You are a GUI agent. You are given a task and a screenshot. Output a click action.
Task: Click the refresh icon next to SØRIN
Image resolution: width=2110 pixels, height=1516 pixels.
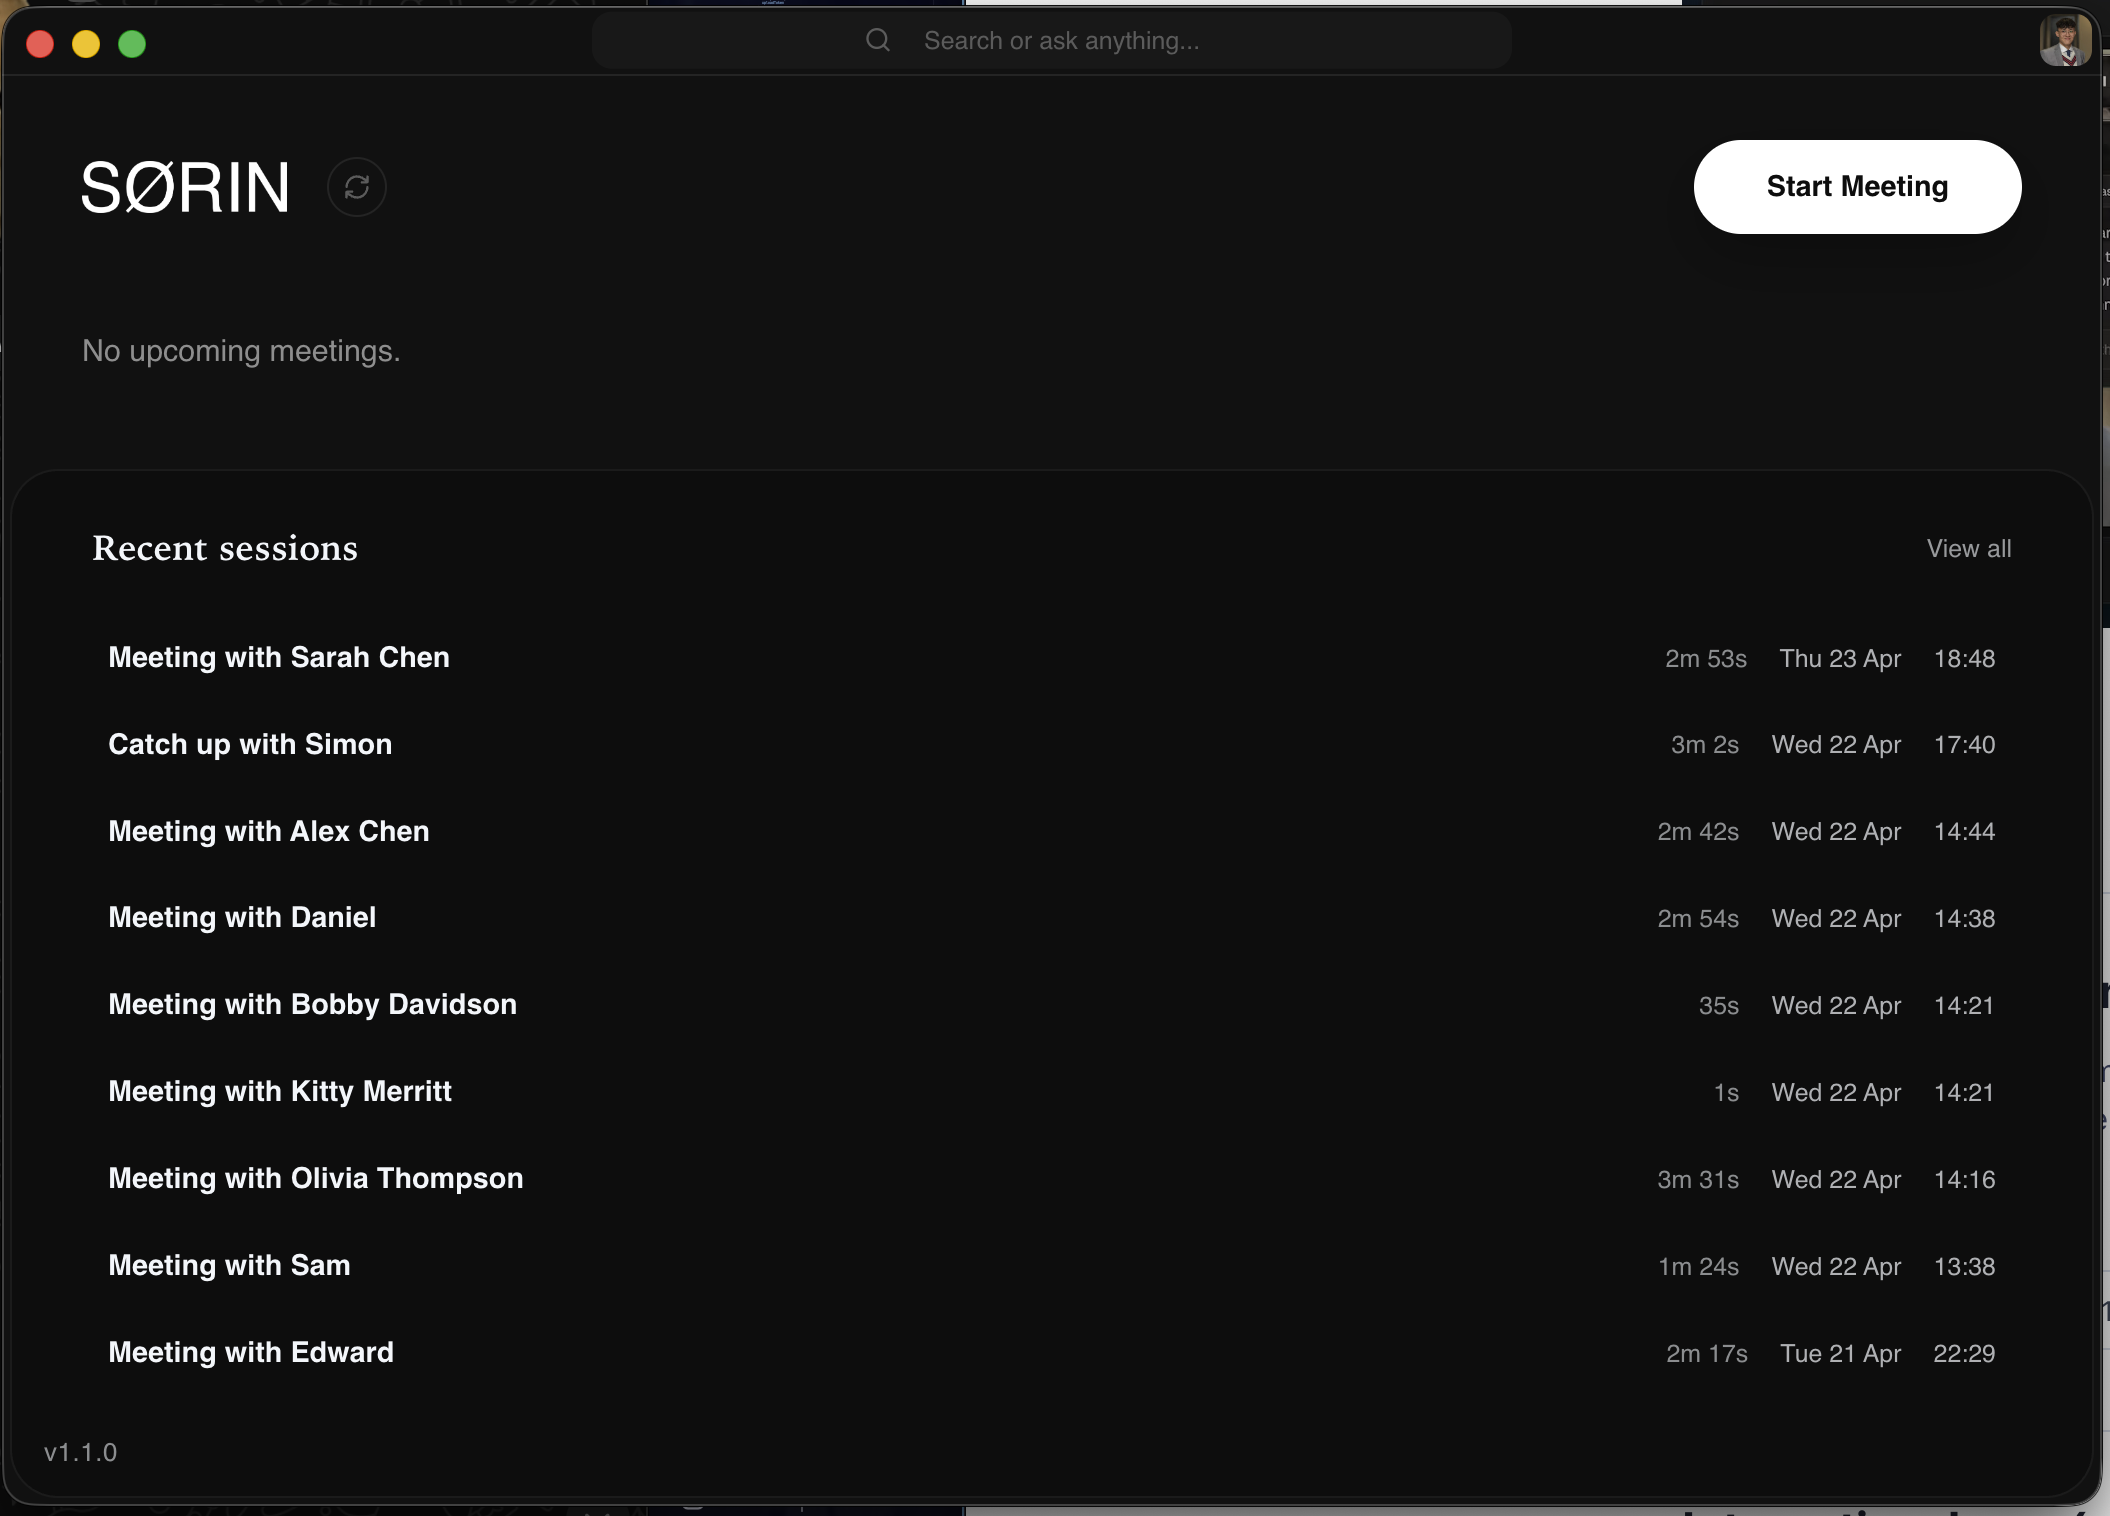point(357,187)
